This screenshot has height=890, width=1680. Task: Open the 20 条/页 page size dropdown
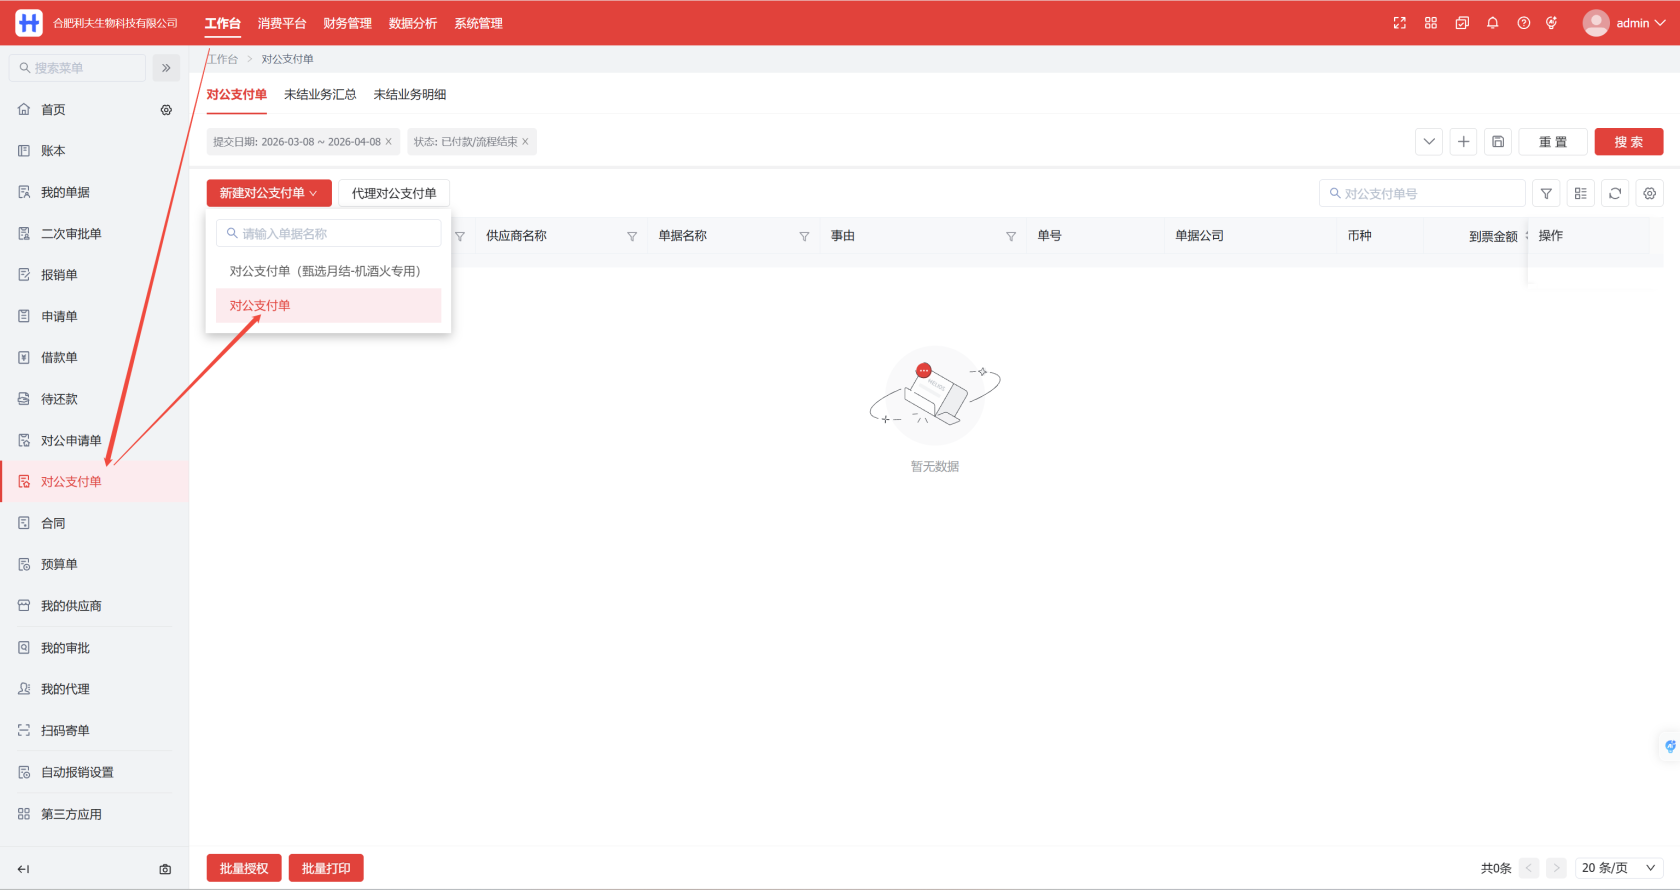[1619, 868]
